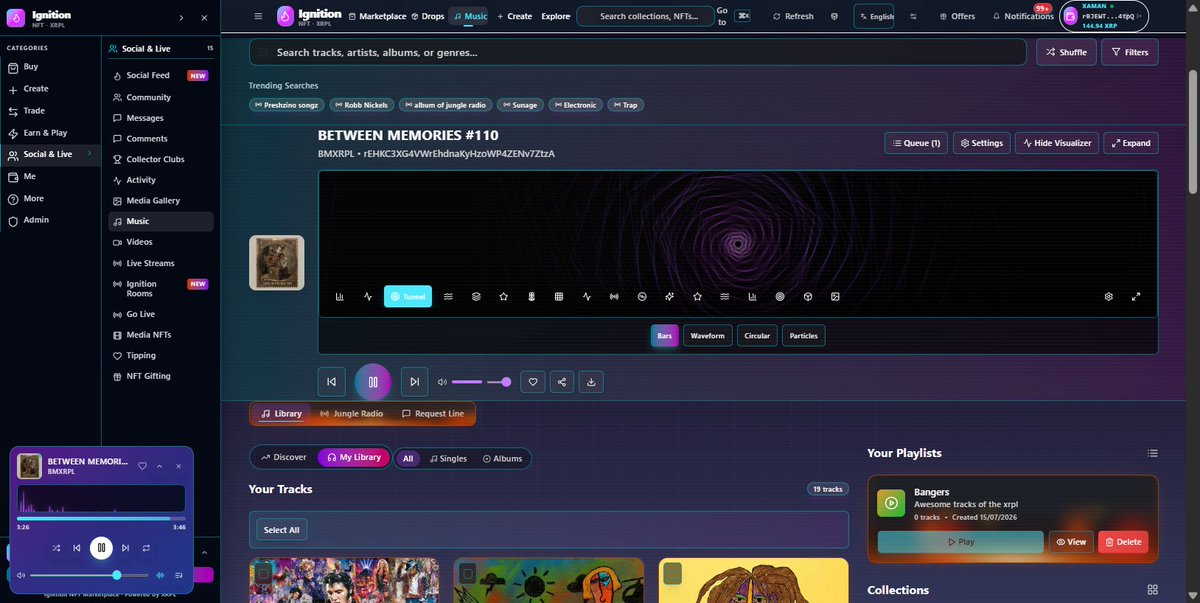Click the queue list icon in the mini player
The width and height of the screenshot is (1200, 603).
click(179, 575)
